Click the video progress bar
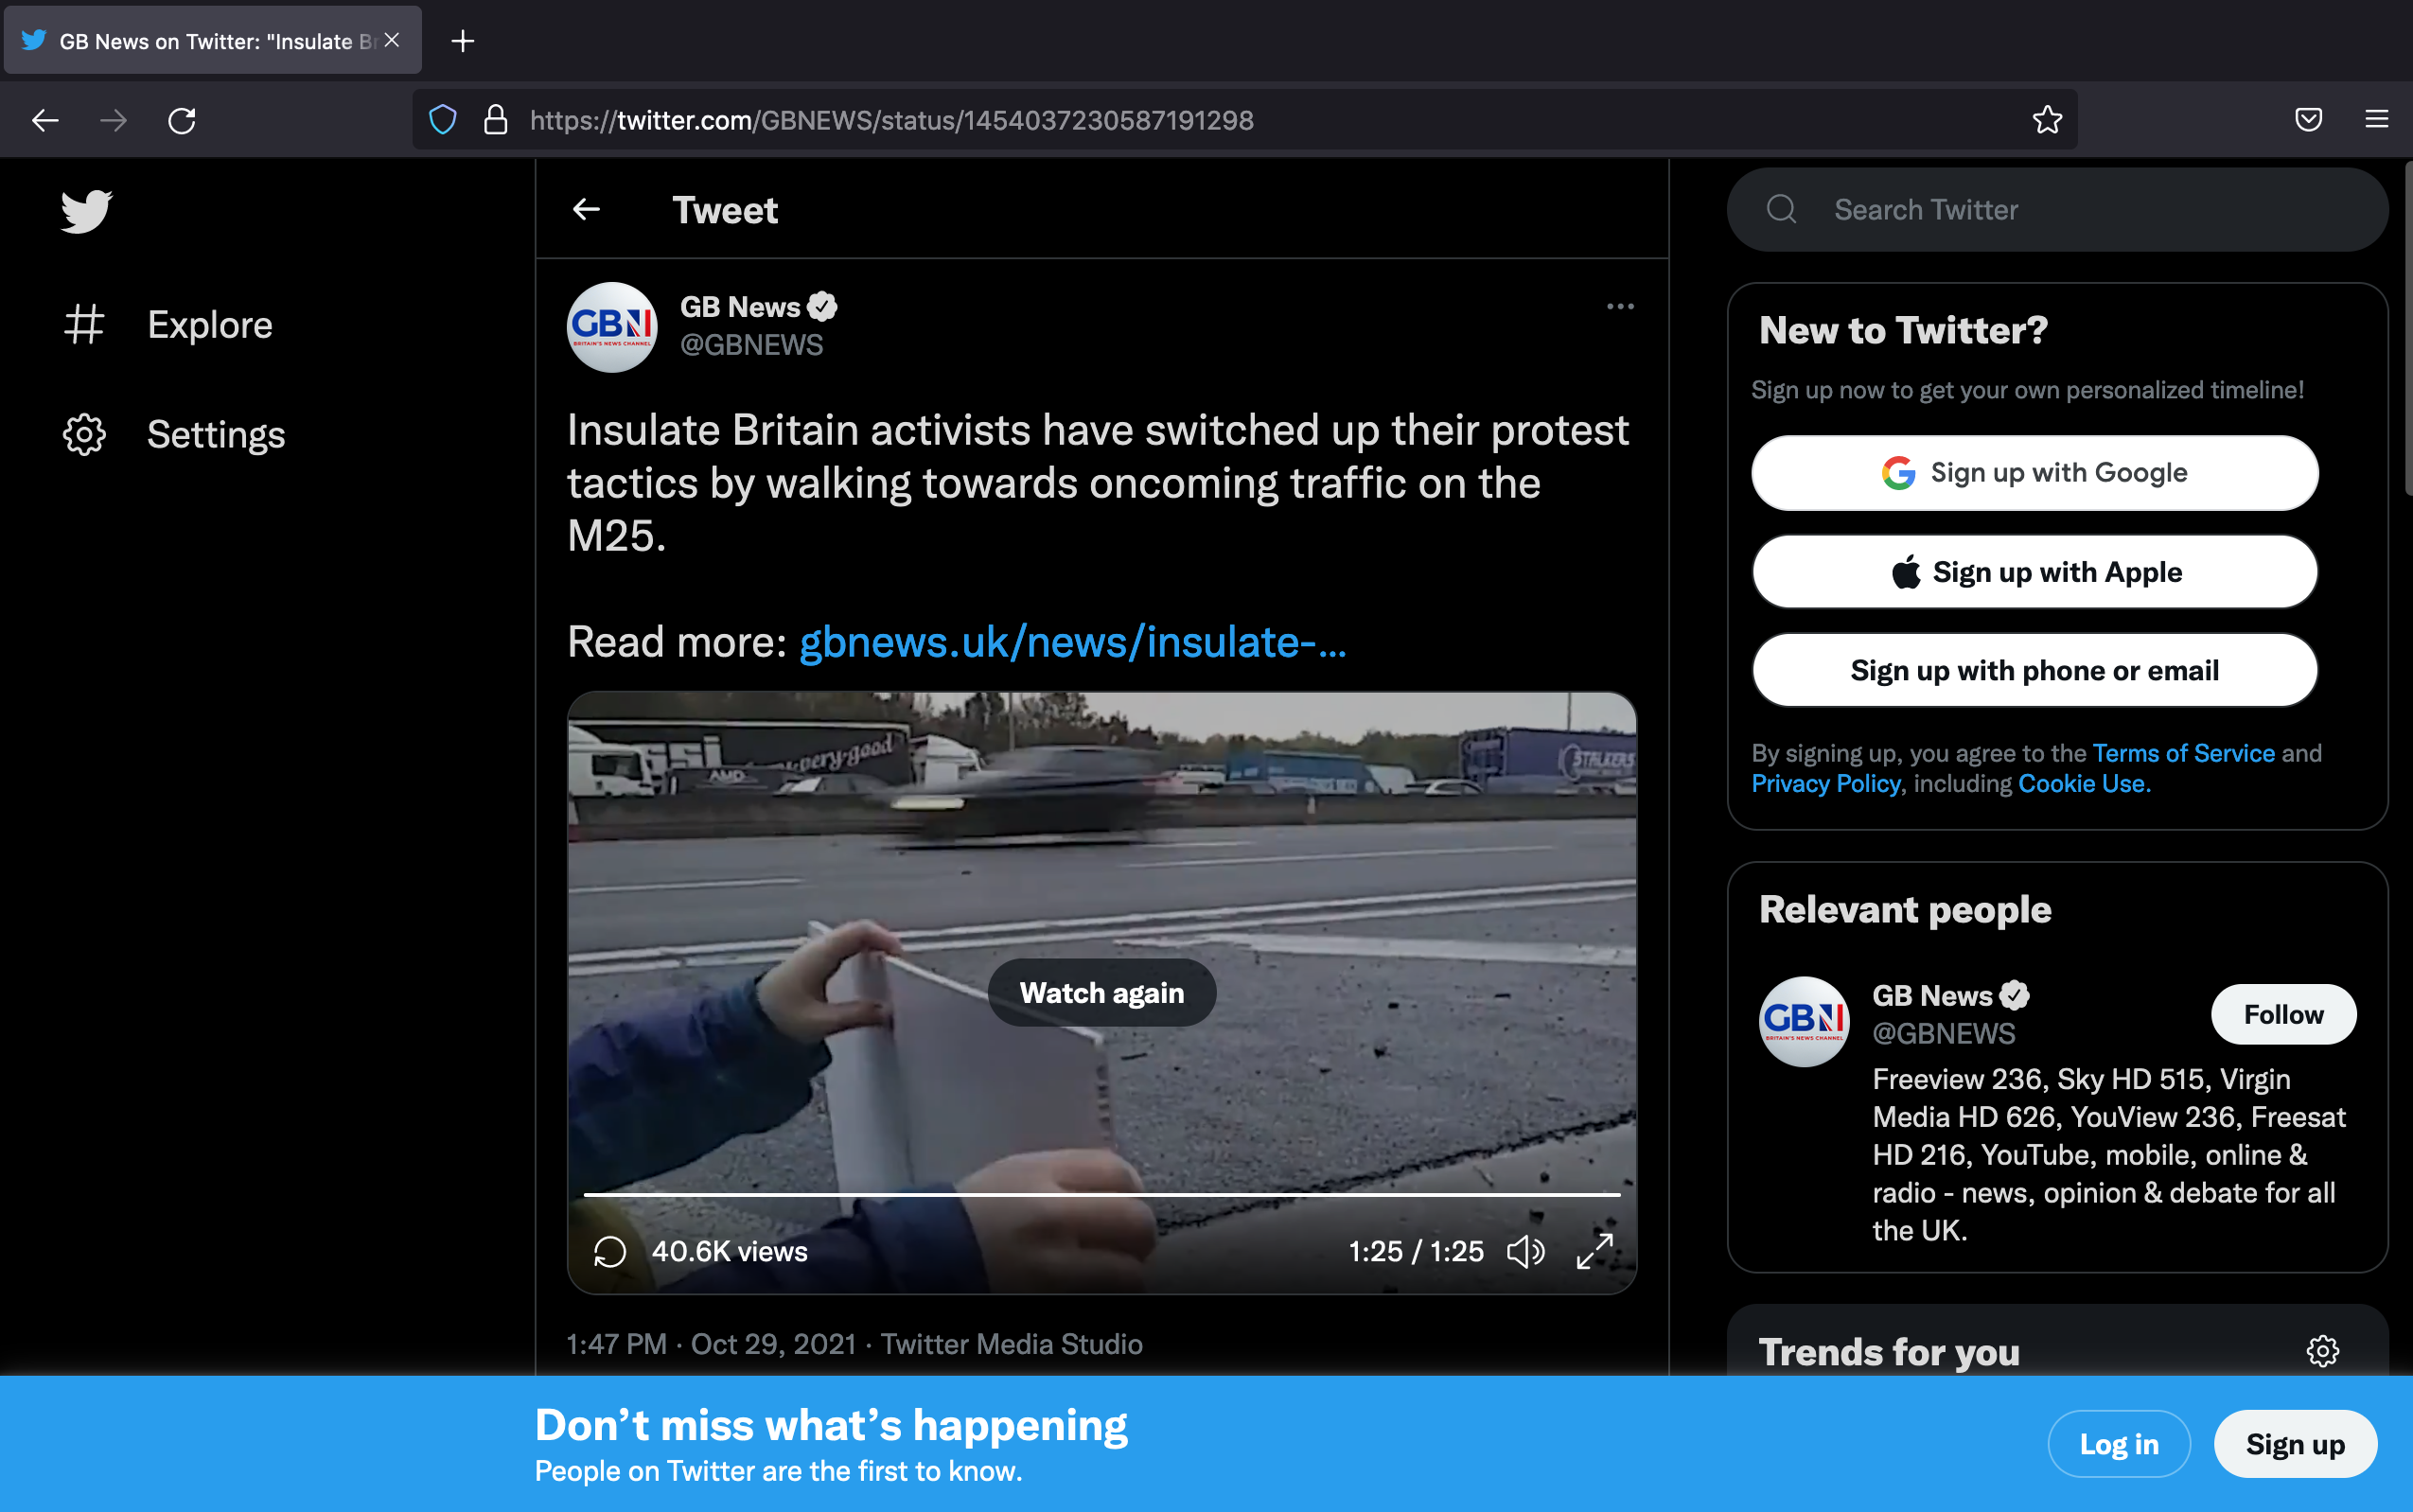The height and width of the screenshot is (1512, 2413). (x=1100, y=1196)
